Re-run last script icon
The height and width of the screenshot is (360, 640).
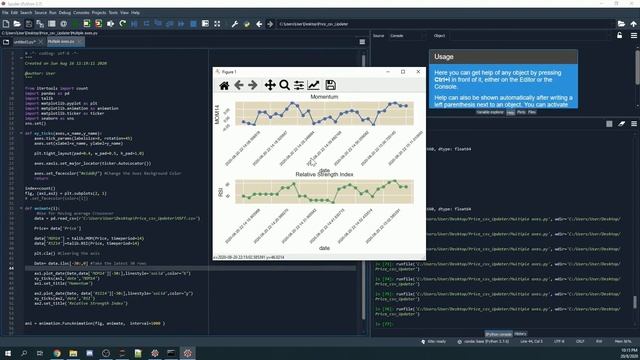(x=122, y=24)
